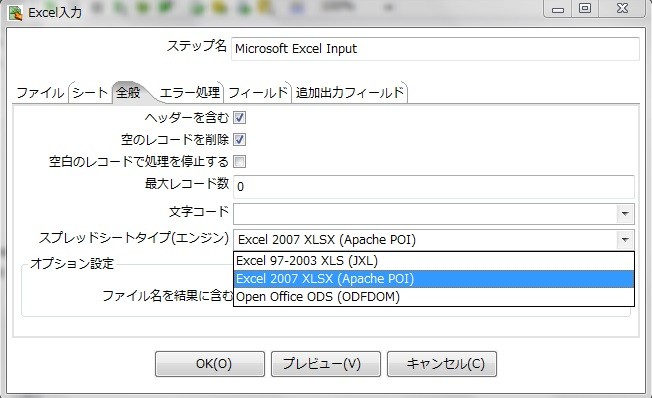Click the 最大レコード数 input field
The height and width of the screenshot is (398, 652).
[434, 186]
